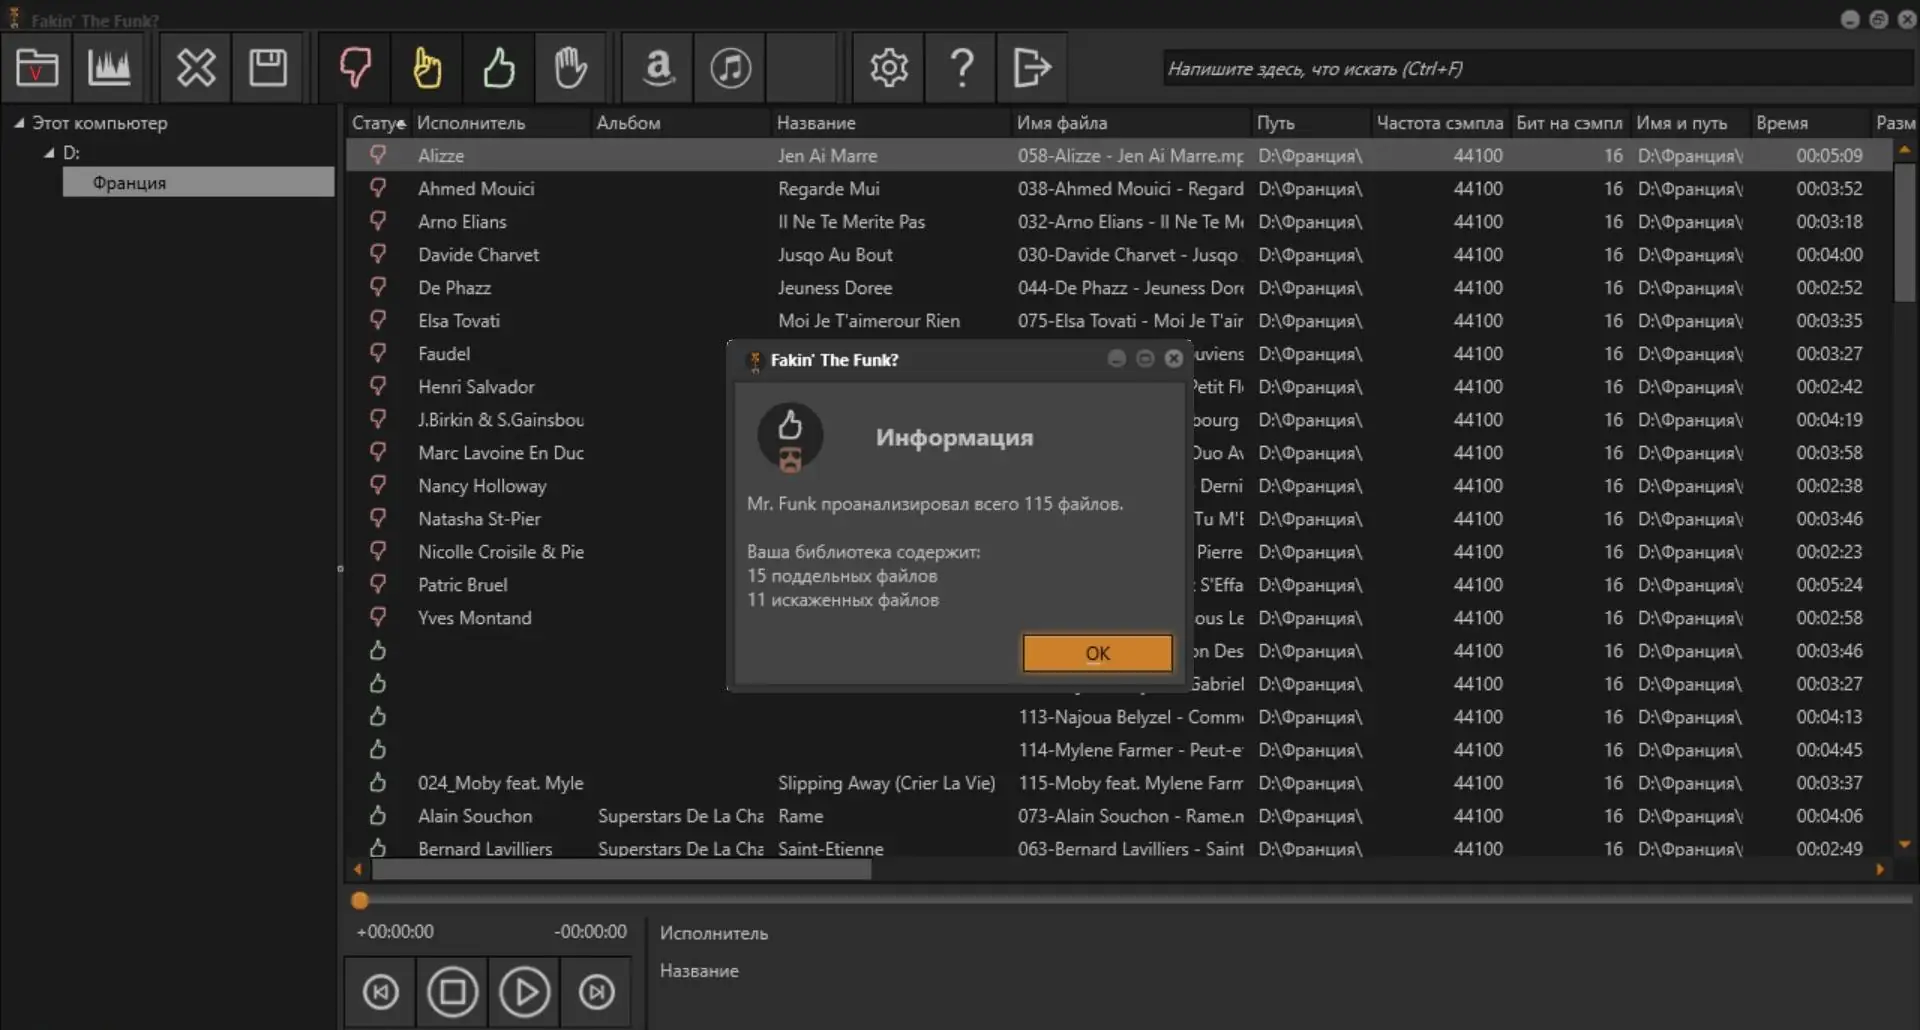Select the yellow finger distorted files filter

click(x=427, y=67)
